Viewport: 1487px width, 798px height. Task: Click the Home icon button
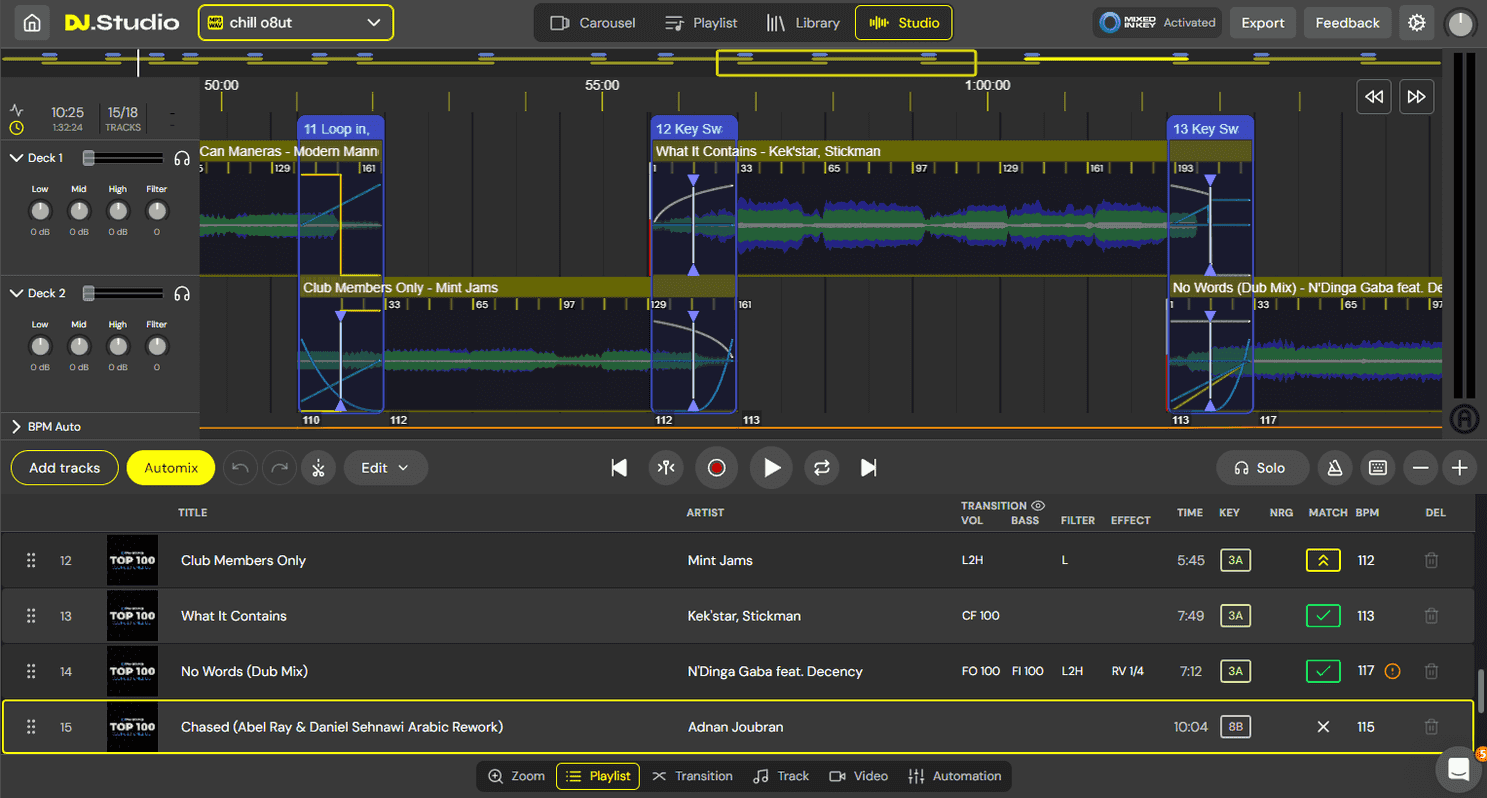[33, 22]
